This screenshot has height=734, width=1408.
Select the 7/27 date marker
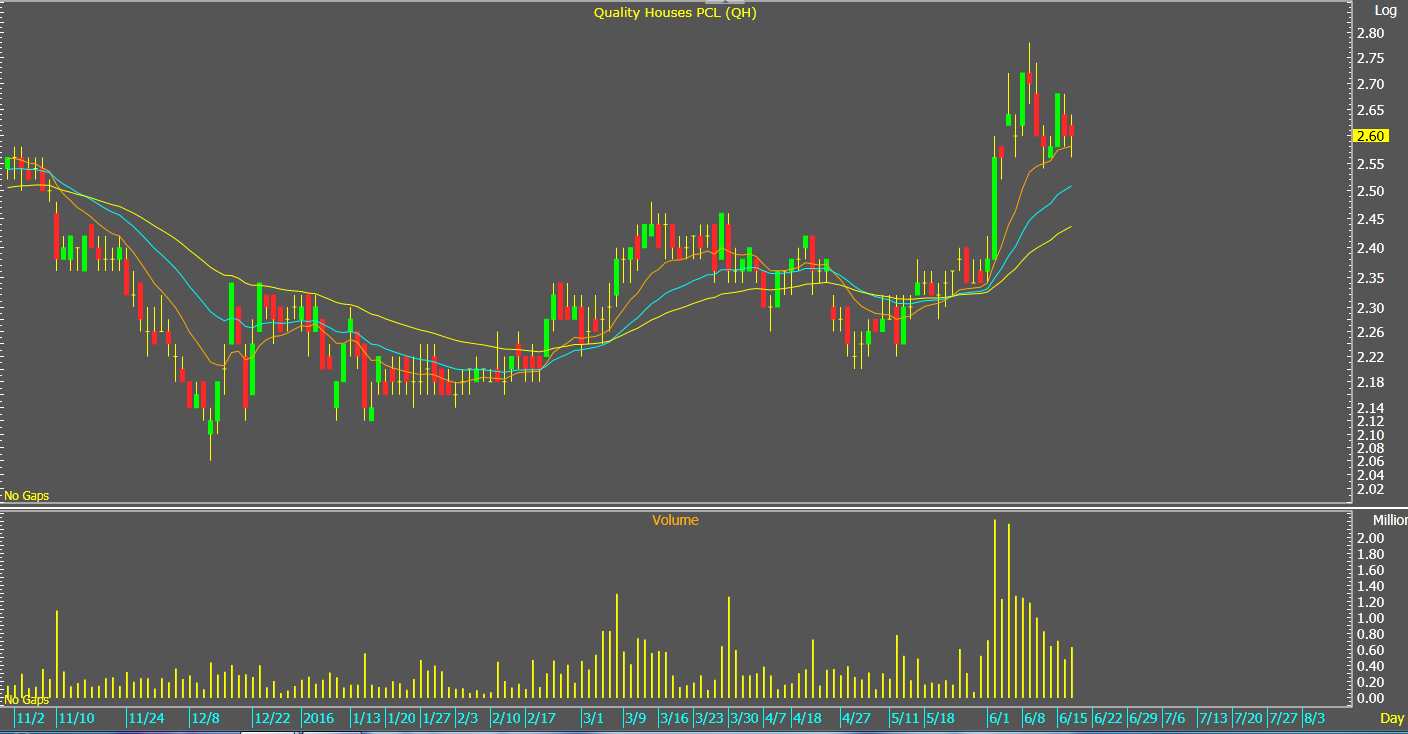[x=1283, y=718]
